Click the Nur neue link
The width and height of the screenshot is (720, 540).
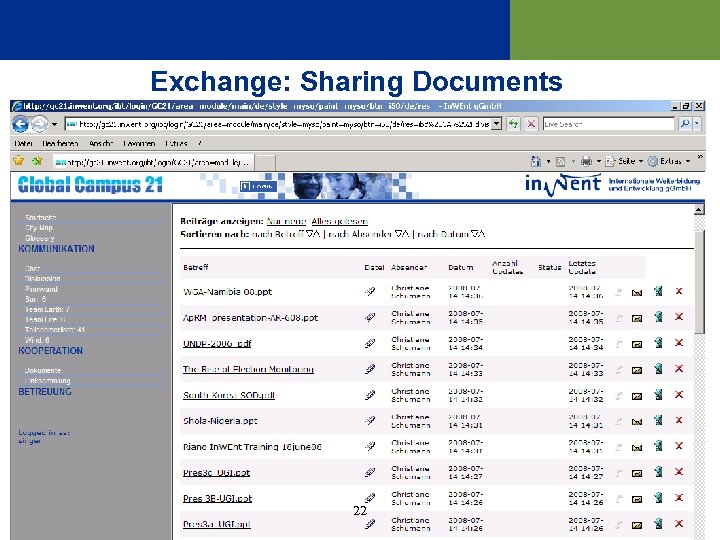coord(287,221)
